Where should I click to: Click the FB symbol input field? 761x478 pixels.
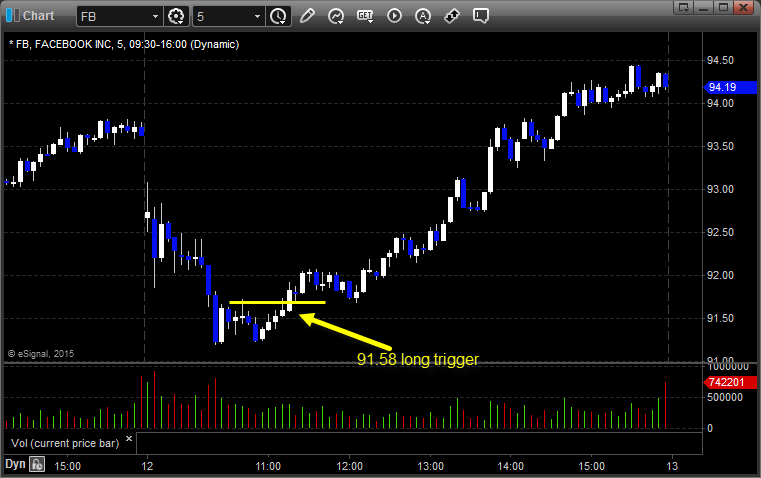(113, 16)
